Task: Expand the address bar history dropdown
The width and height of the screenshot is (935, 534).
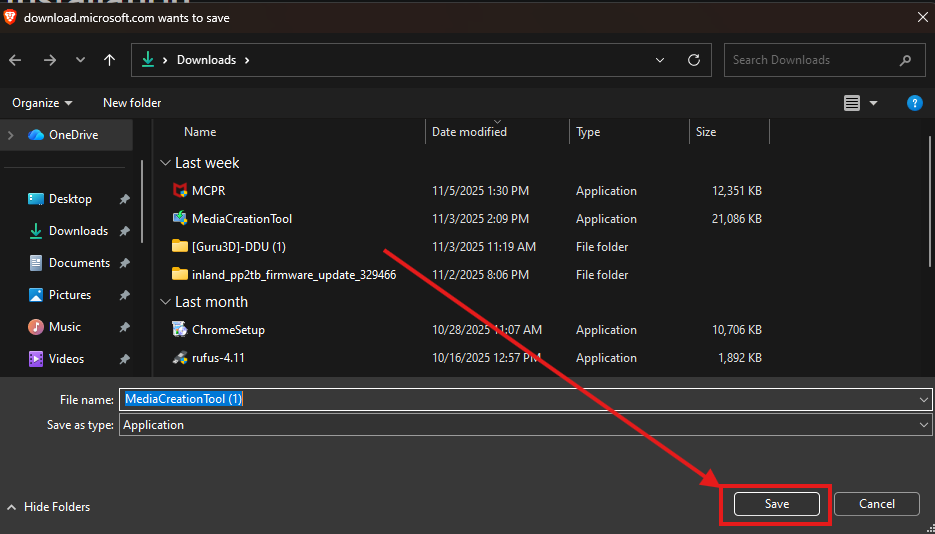Action: (x=660, y=60)
